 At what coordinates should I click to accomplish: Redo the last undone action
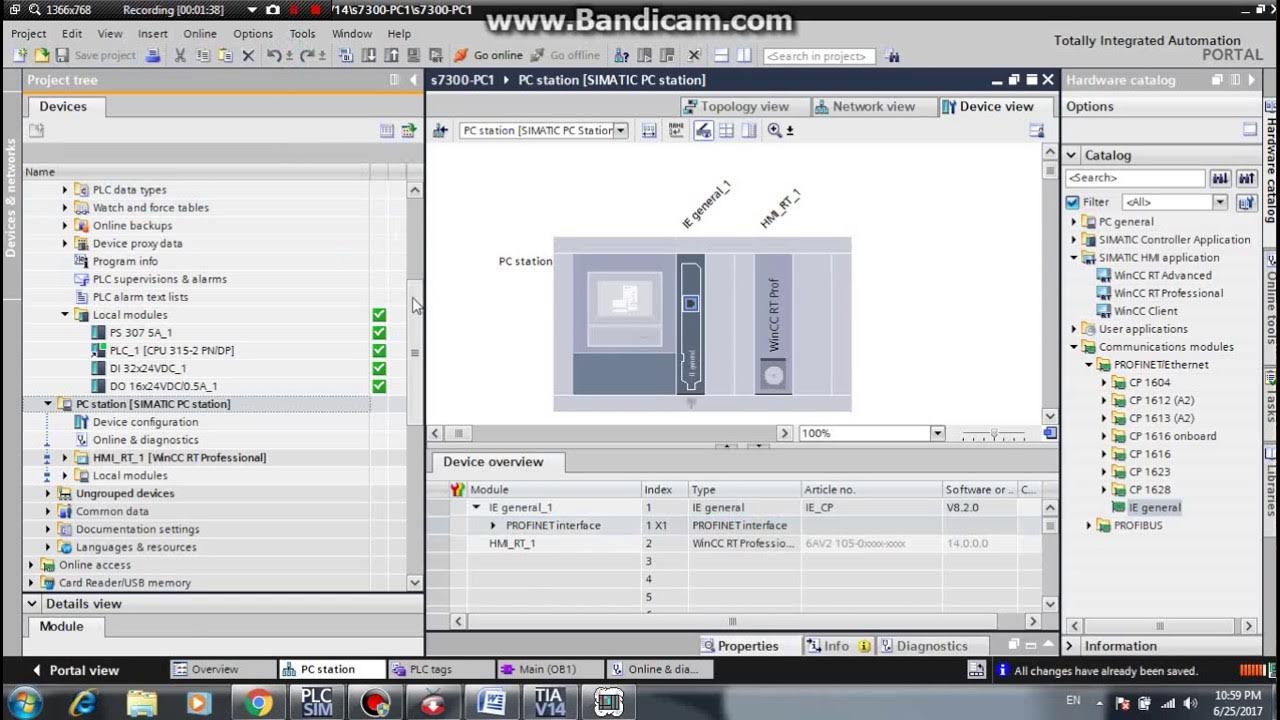(x=307, y=55)
